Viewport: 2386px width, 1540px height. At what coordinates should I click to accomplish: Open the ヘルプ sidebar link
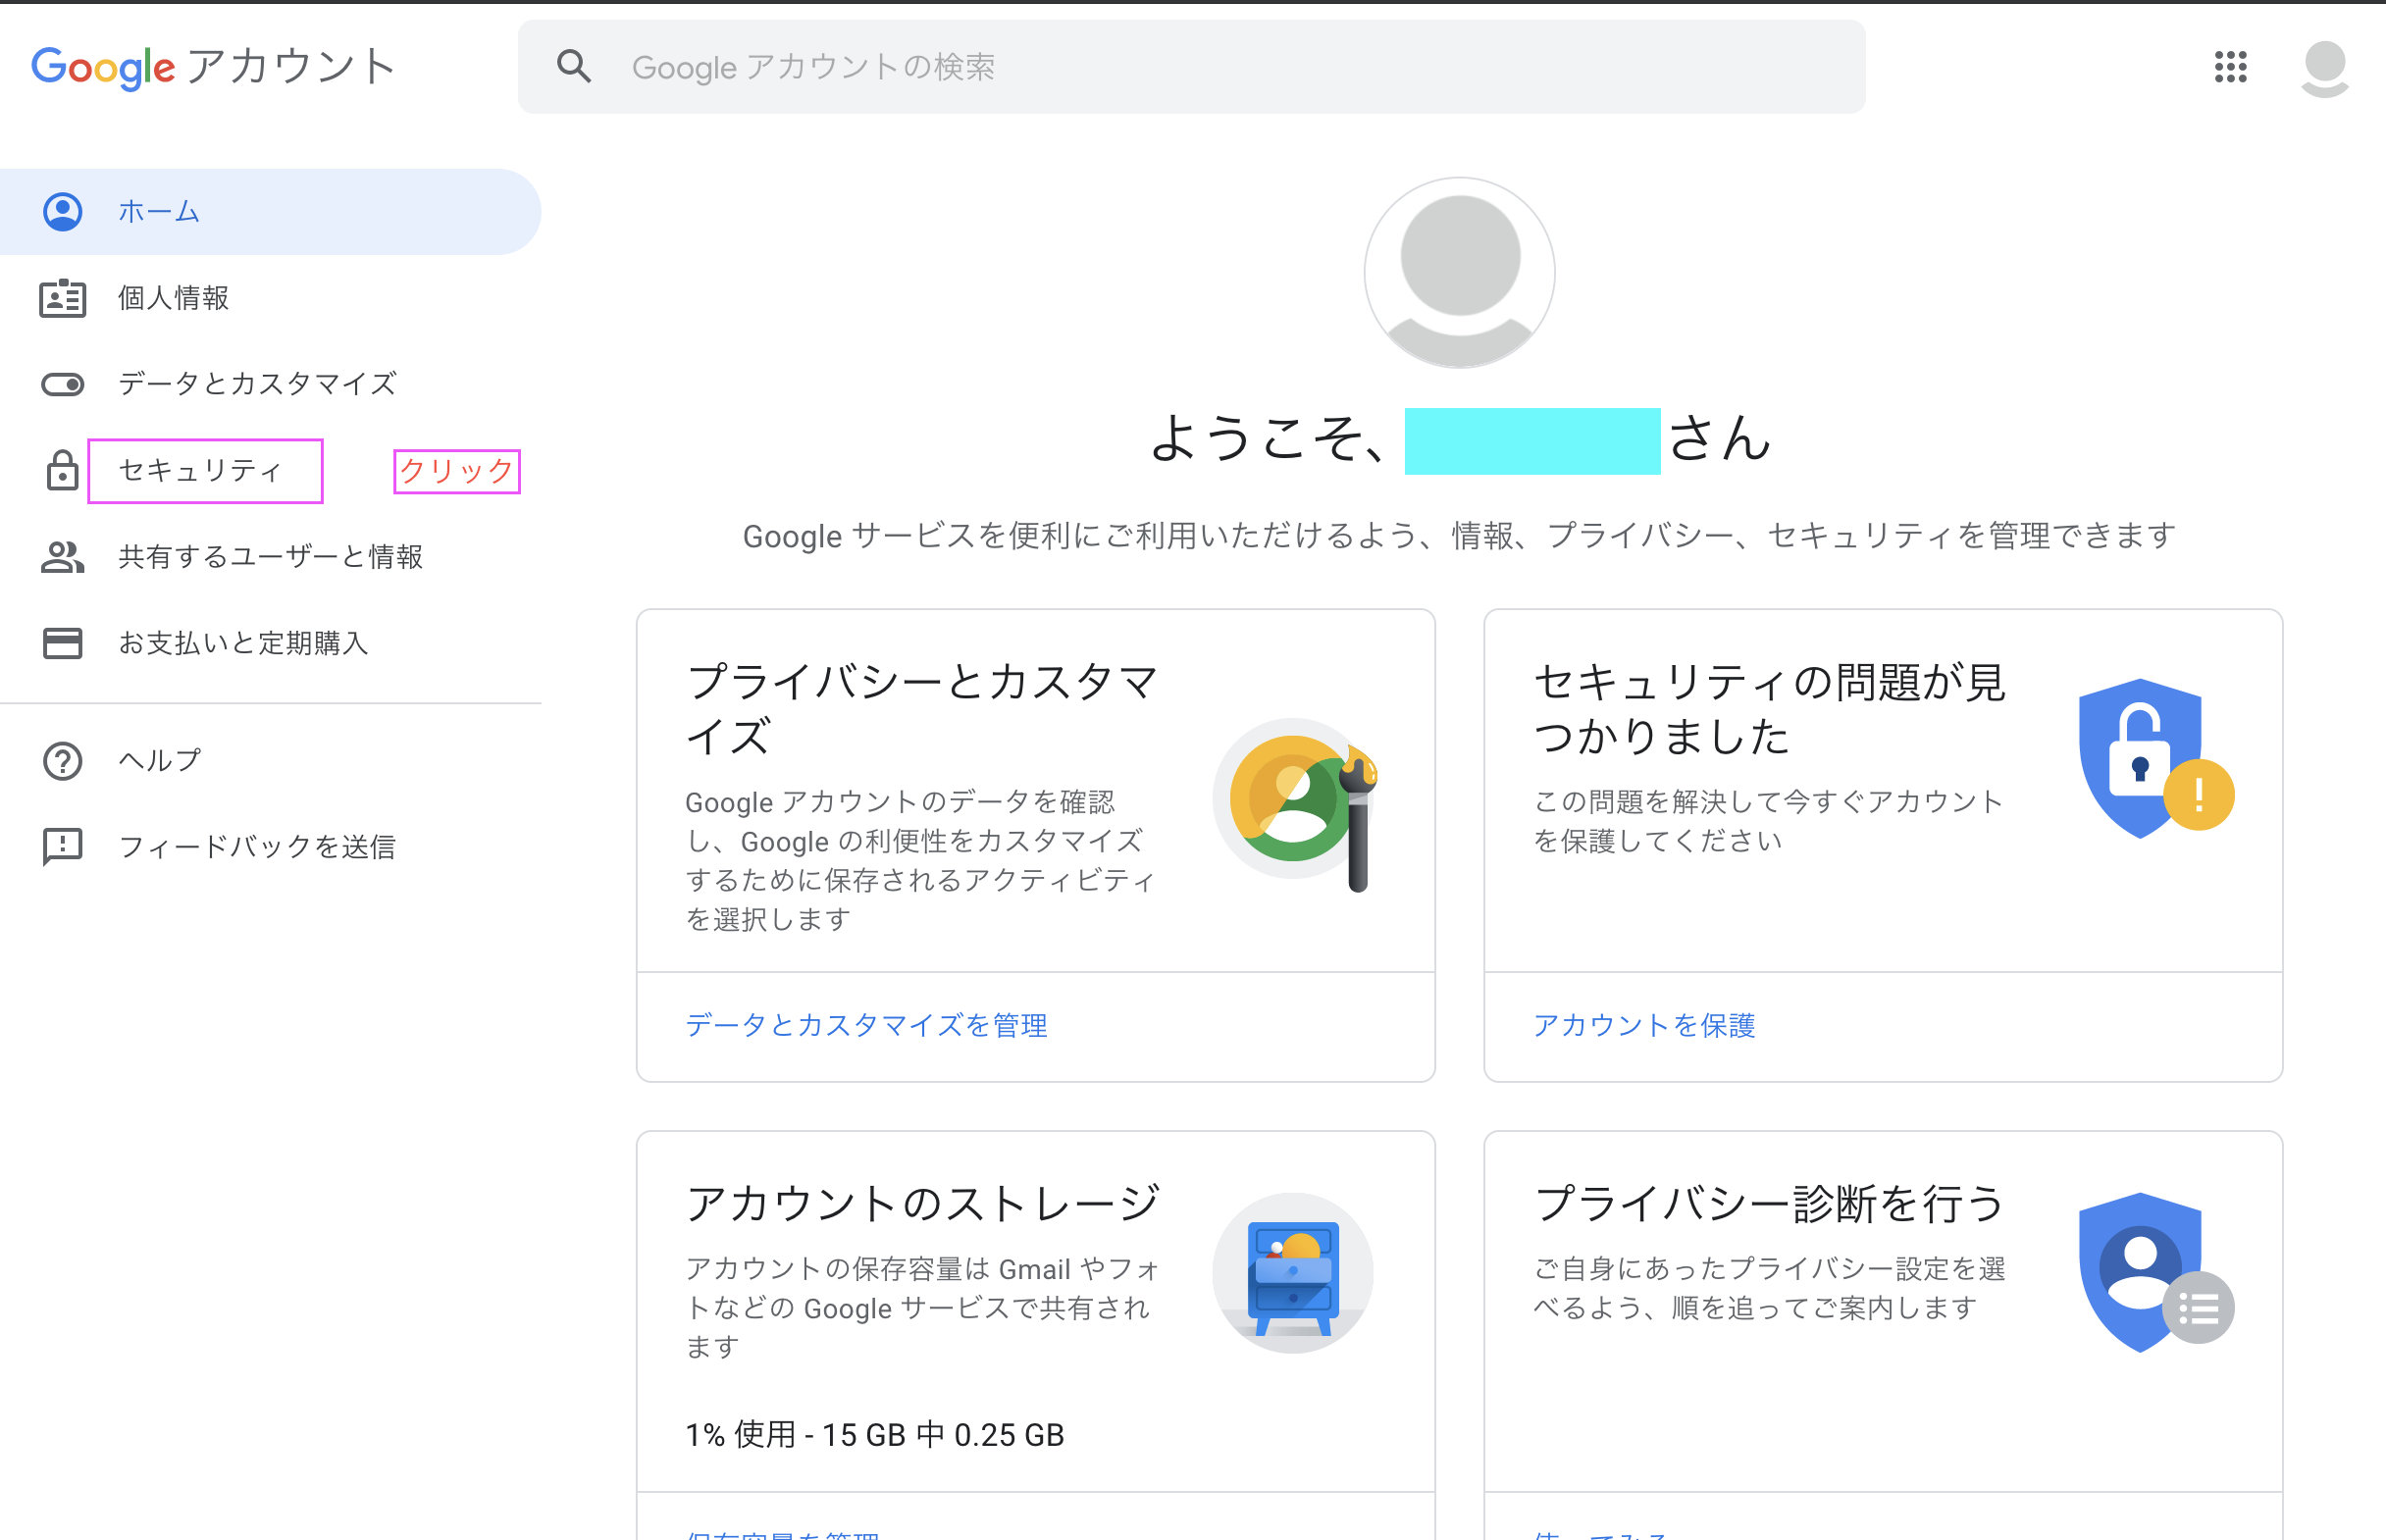[270, 761]
